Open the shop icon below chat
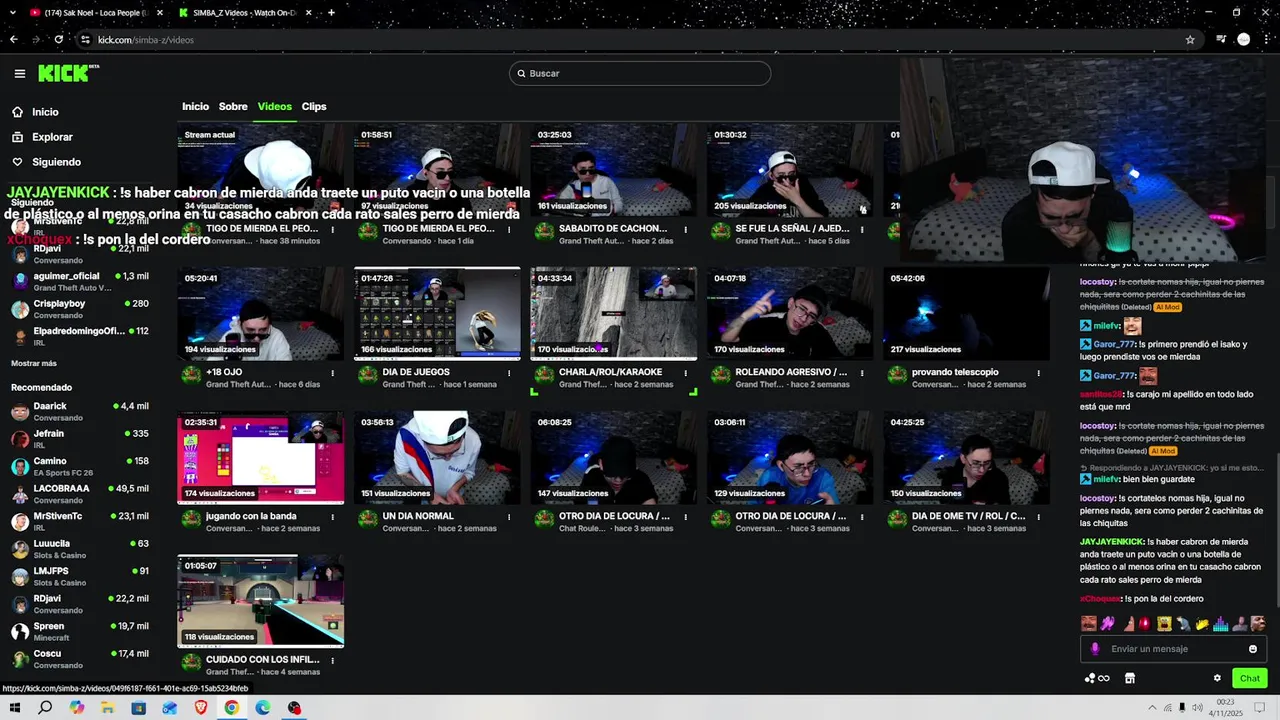The width and height of the screenshot is (1280, 720). (1130, 678)
